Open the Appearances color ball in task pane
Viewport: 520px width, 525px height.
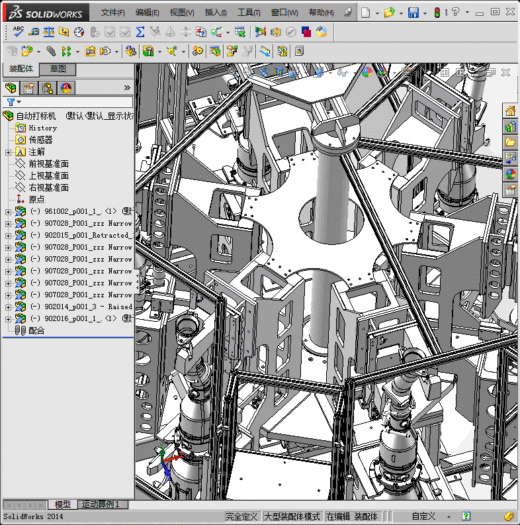click(x=510, y=174)
